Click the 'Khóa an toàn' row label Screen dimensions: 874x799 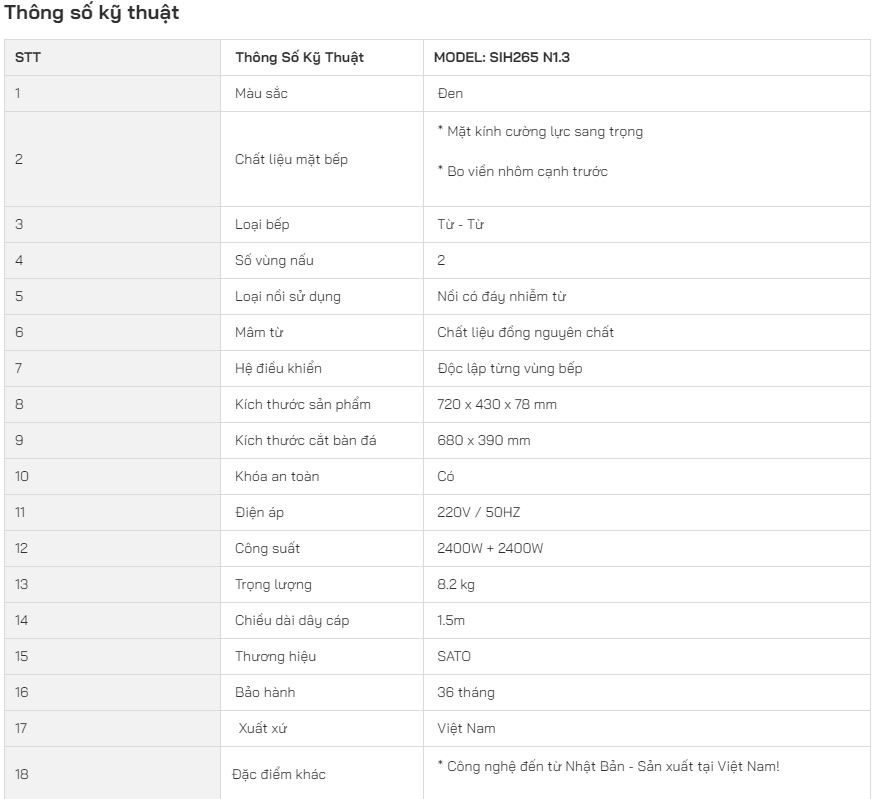click(x=277, y=476)
